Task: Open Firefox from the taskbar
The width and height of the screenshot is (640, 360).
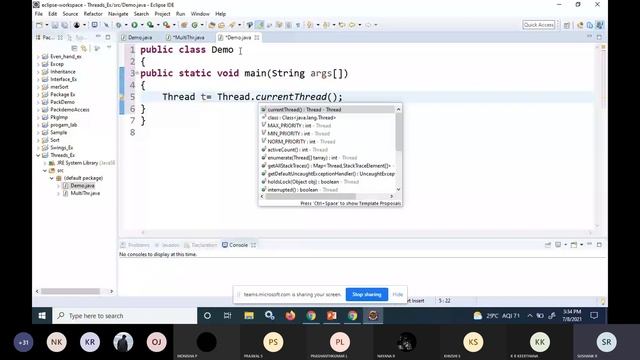Action: pos(290,316)
